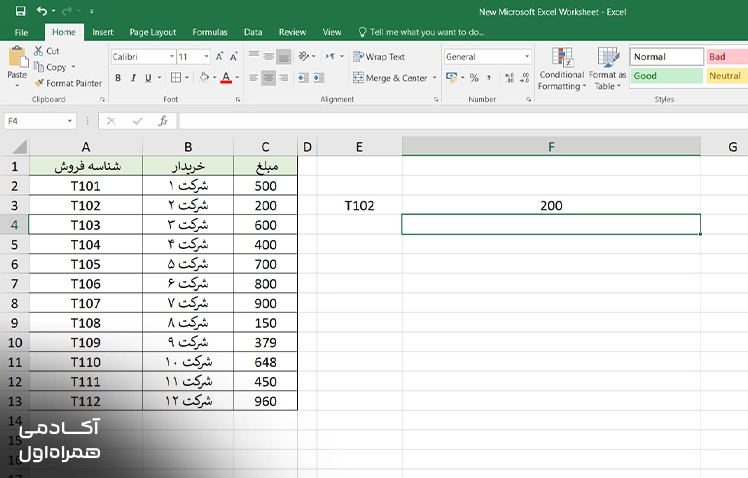Screen dimensions: 748x478
Task: Toggle Wrap Text
Action: [x=379, y=56]
